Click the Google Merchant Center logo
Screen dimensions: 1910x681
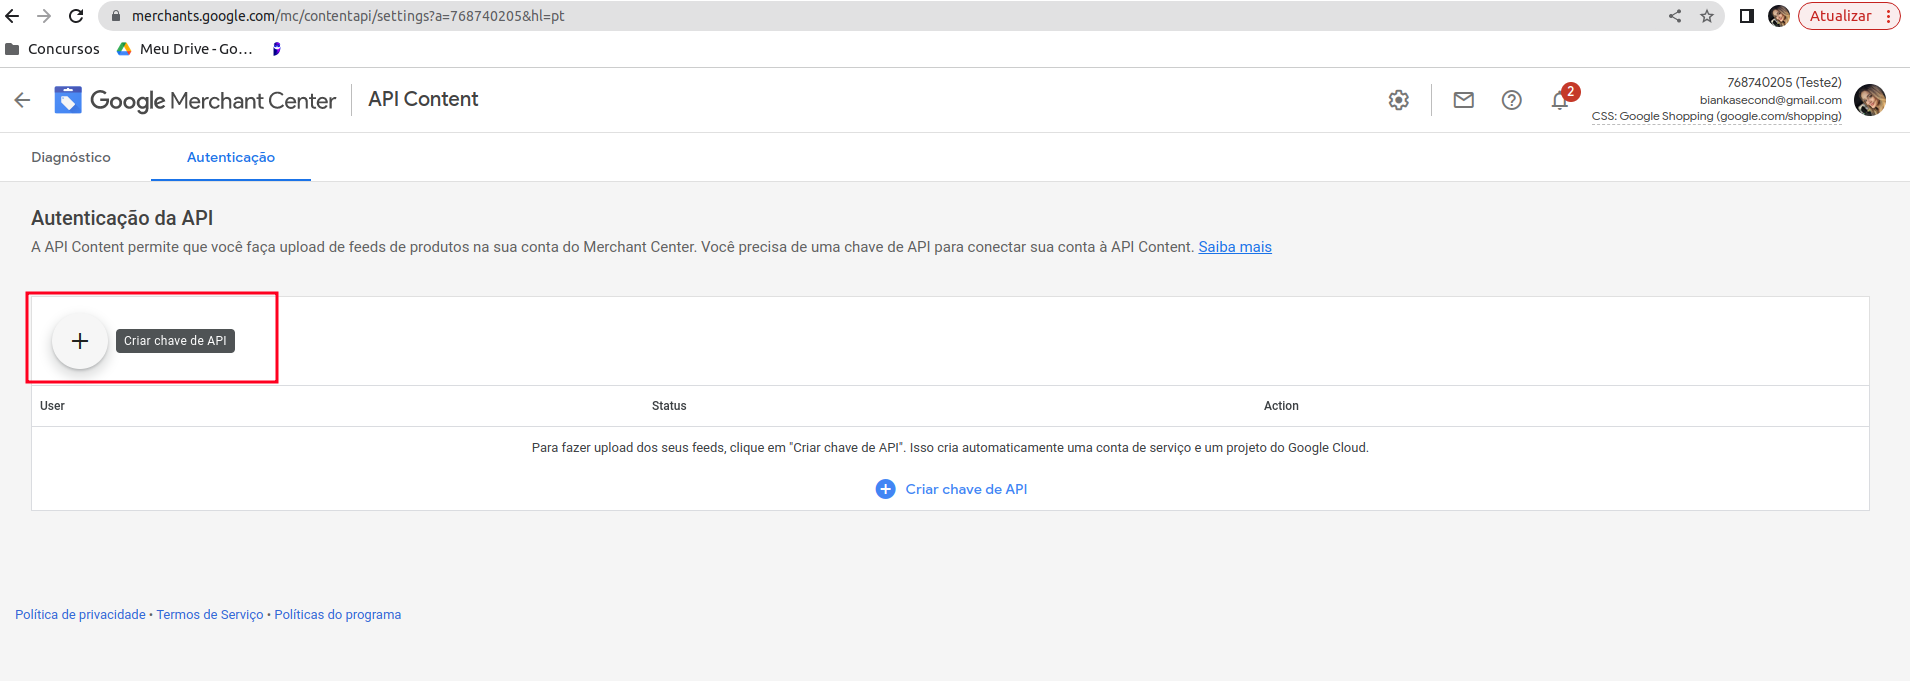(195, 100)
